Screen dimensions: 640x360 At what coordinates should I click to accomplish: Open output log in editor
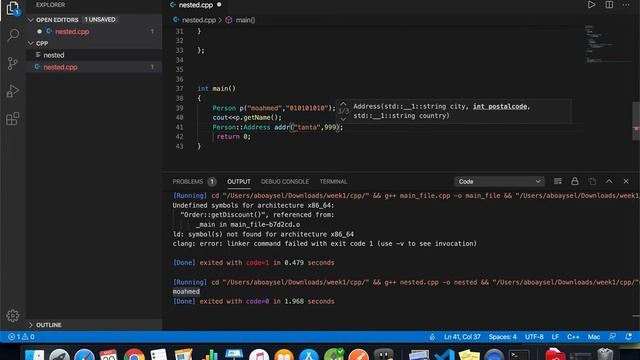pyautogui.click(x=592, y=181)
